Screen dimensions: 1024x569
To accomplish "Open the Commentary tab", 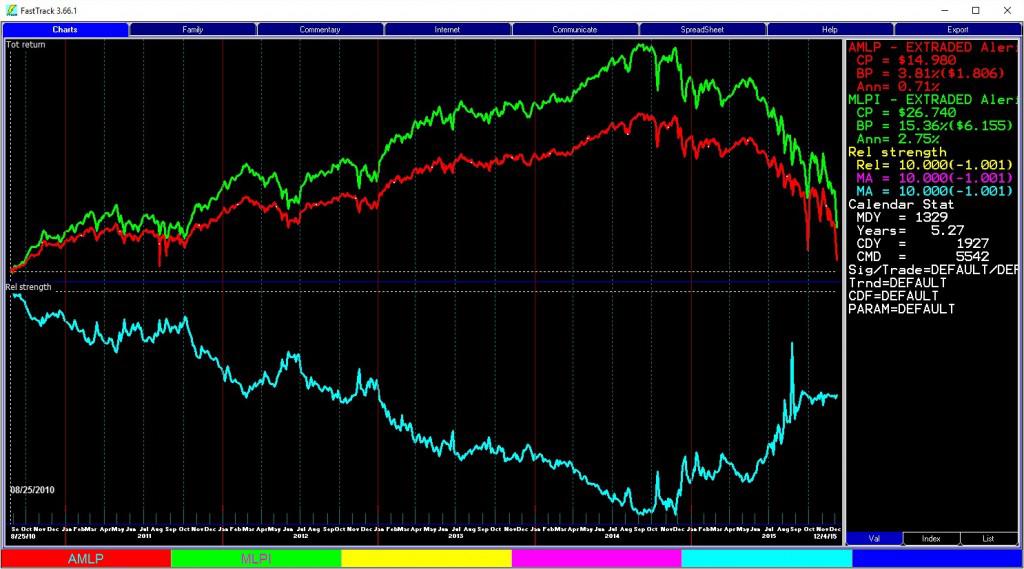I will coord(320,29).
